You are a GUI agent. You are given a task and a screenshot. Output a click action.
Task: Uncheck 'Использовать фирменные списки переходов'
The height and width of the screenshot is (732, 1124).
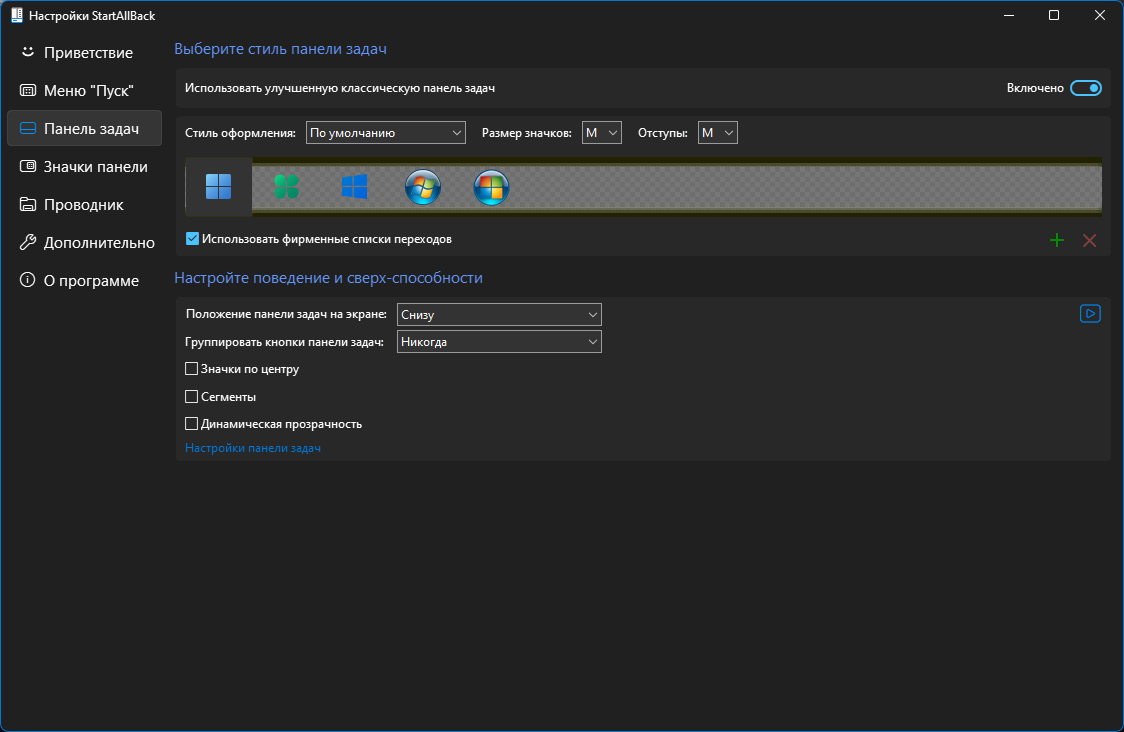point(192,239)
